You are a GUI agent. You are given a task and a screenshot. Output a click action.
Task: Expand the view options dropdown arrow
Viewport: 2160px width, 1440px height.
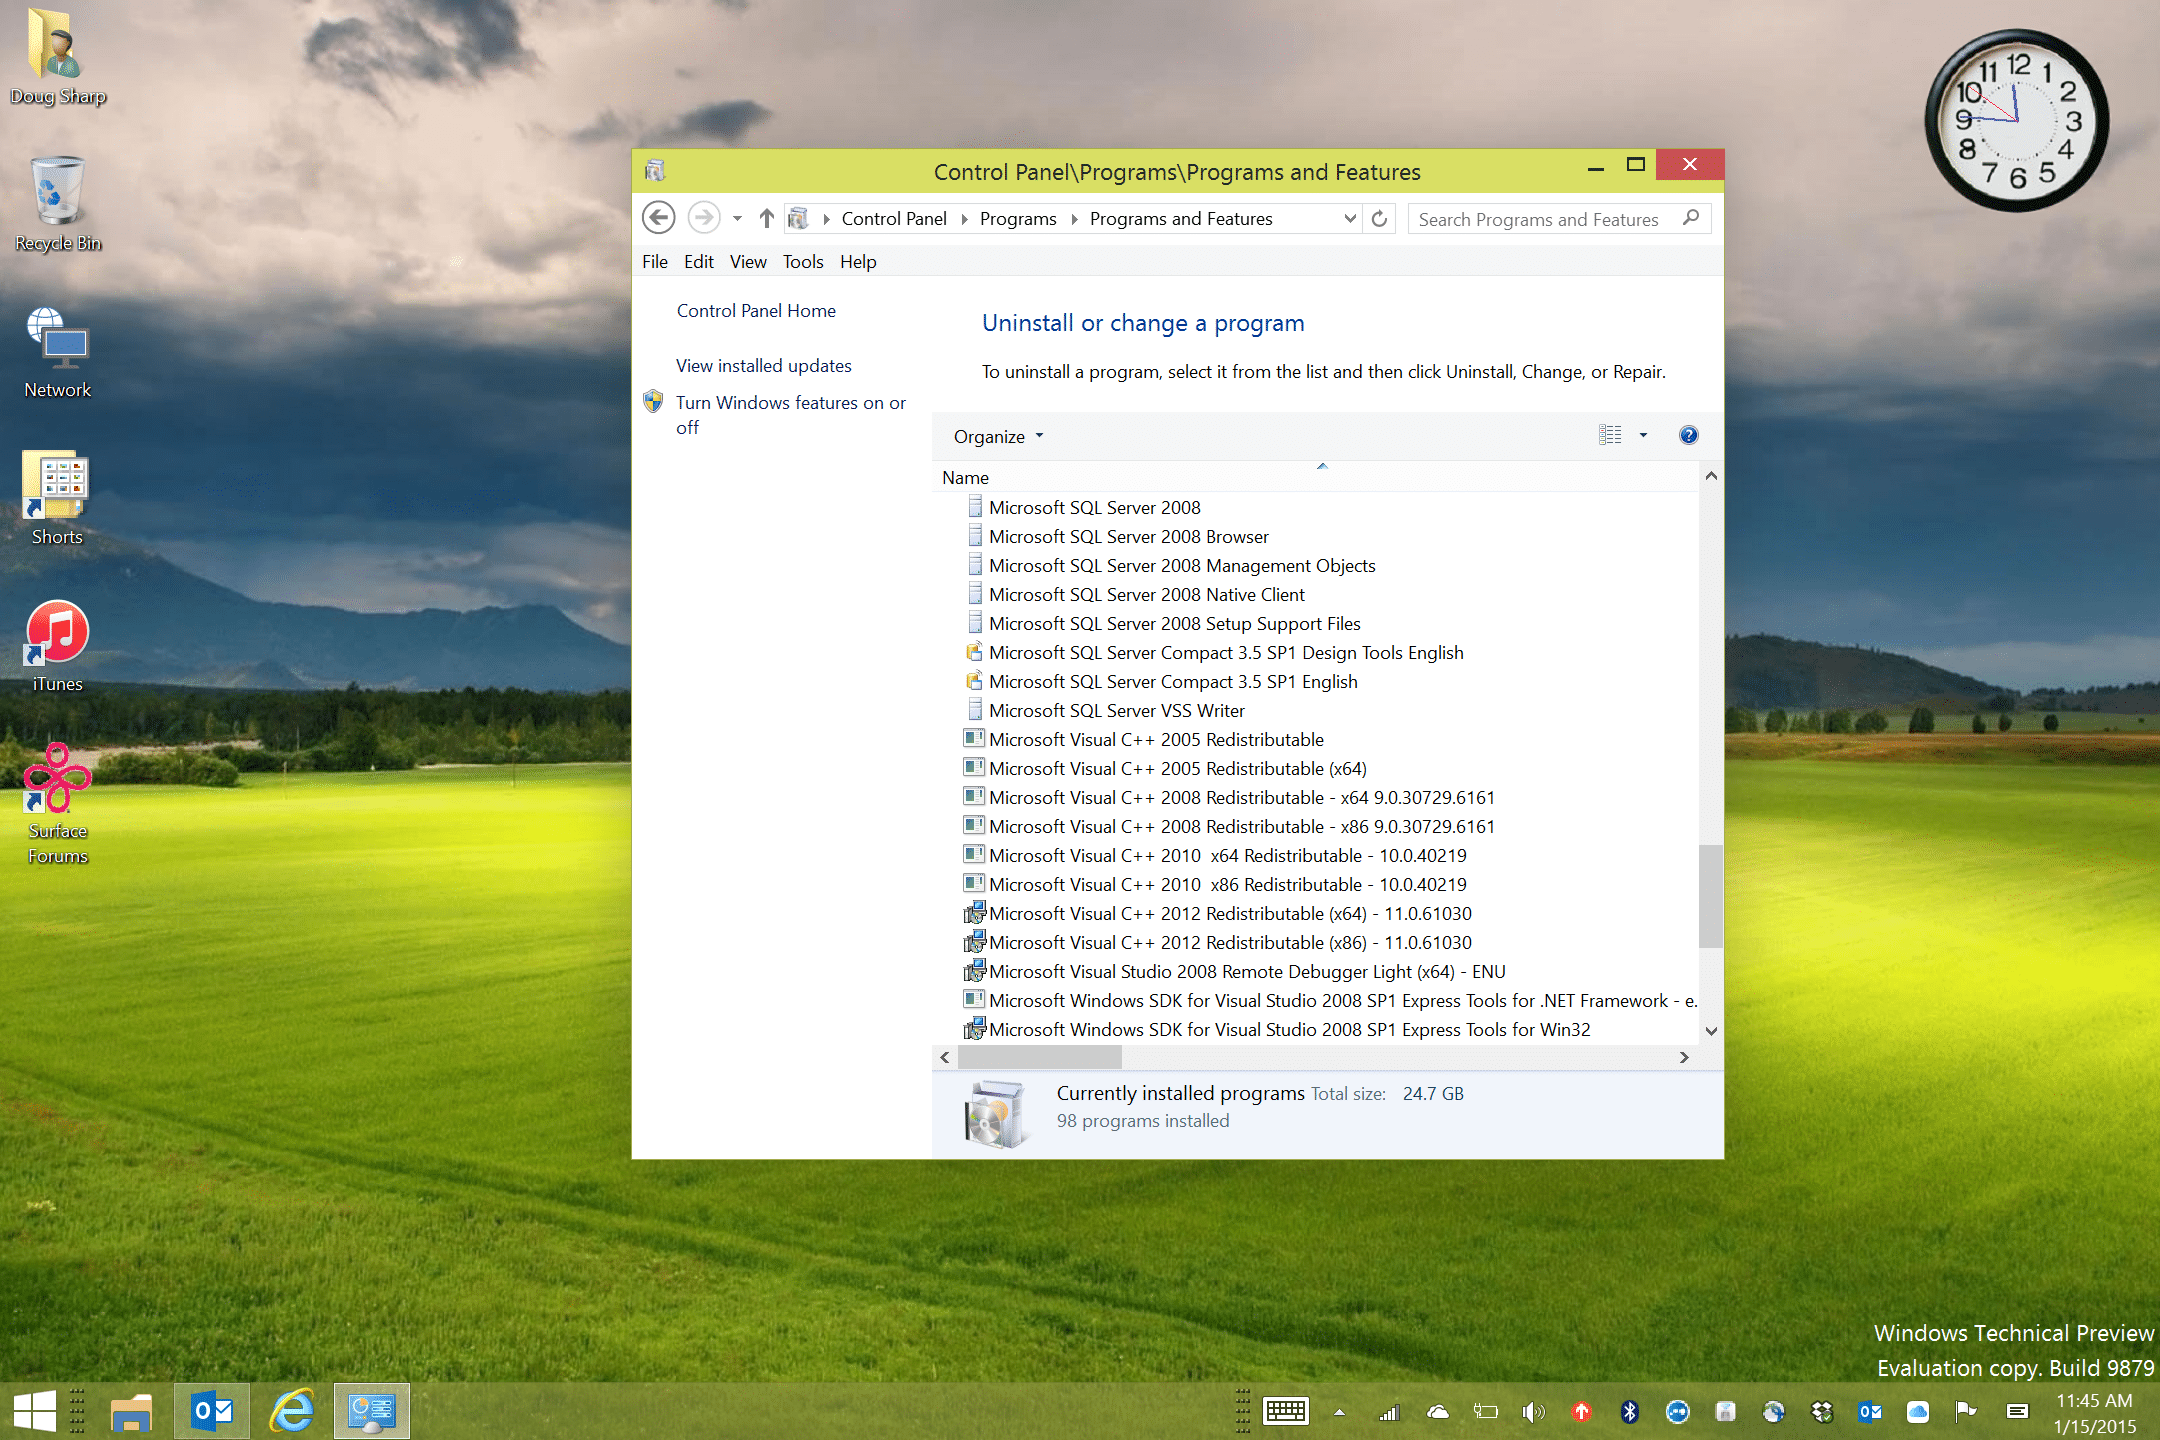(x=1643, y=435)
